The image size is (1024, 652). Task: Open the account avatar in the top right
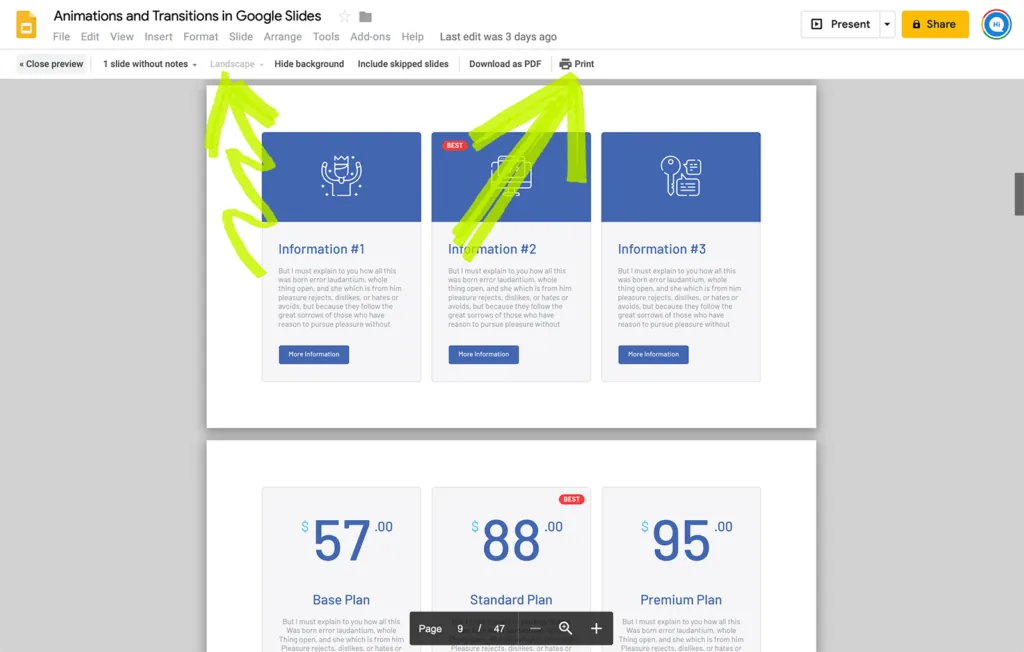coord(996,25)
